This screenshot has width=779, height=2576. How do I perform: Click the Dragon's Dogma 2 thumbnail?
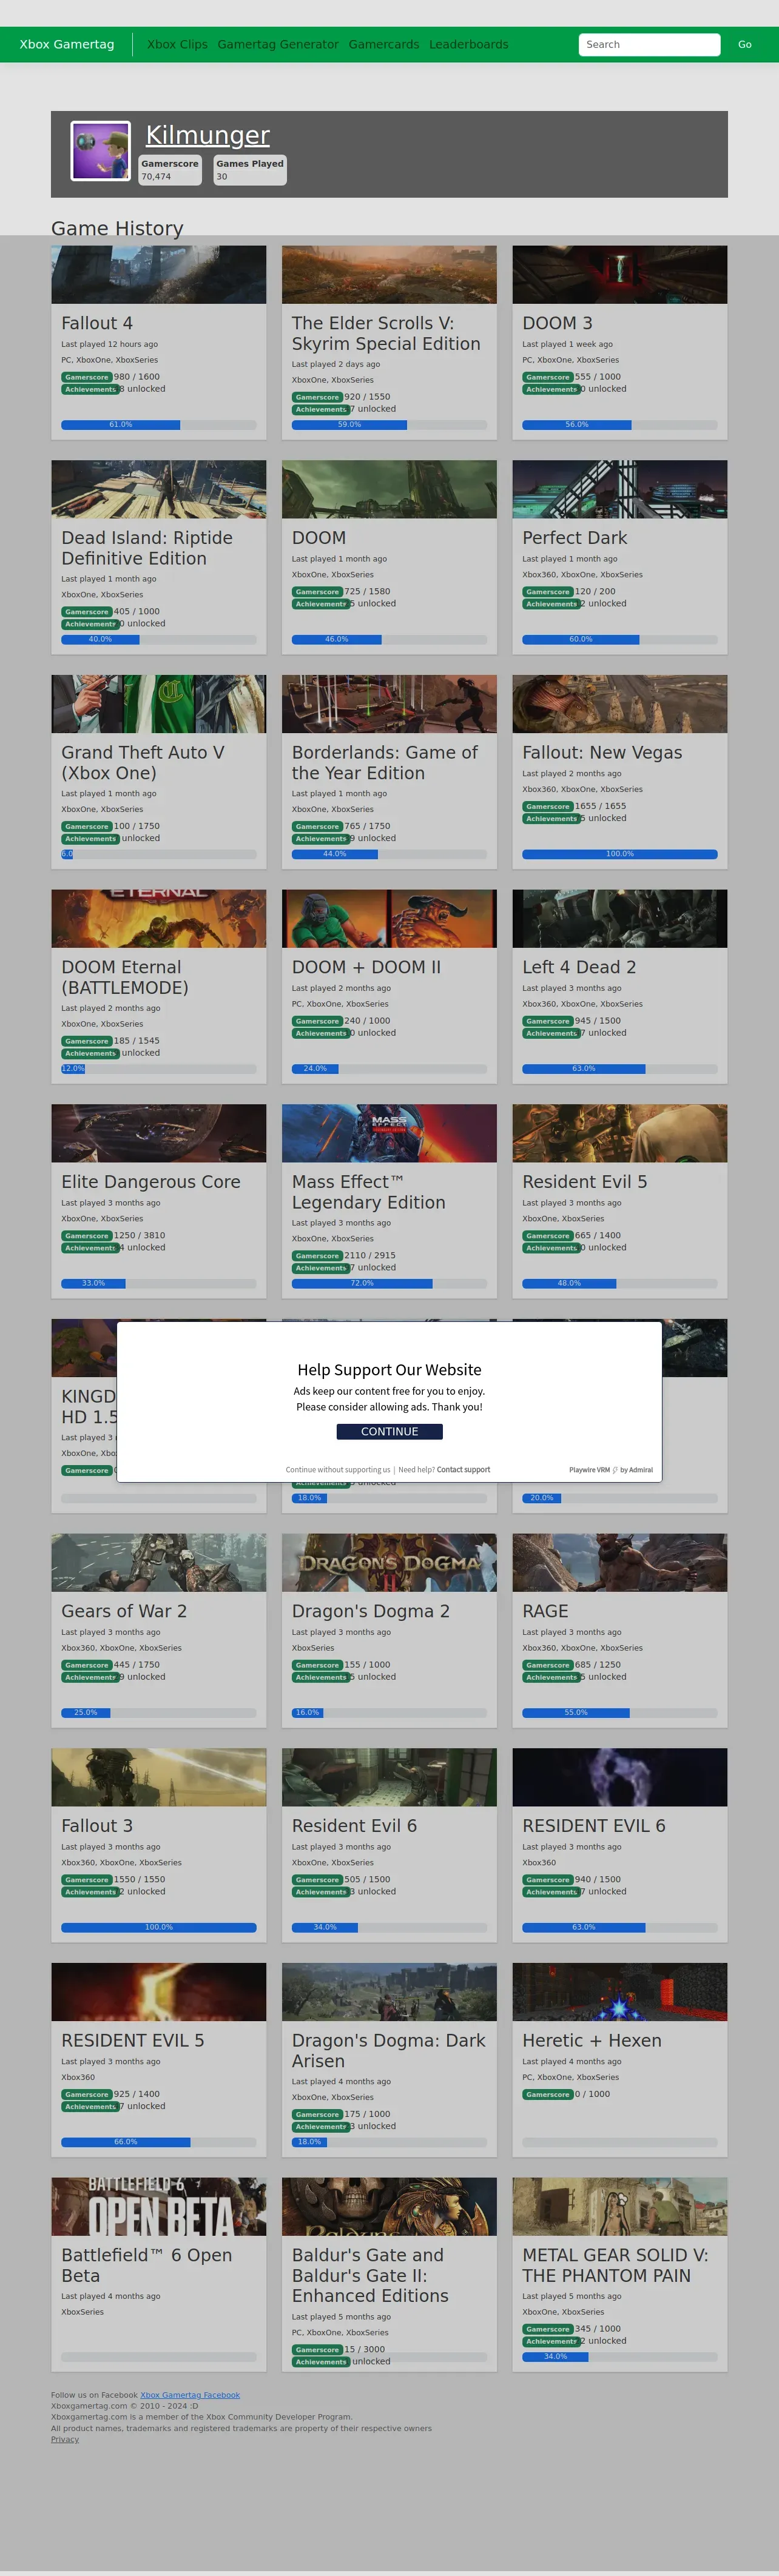[x=389, y=1563]
